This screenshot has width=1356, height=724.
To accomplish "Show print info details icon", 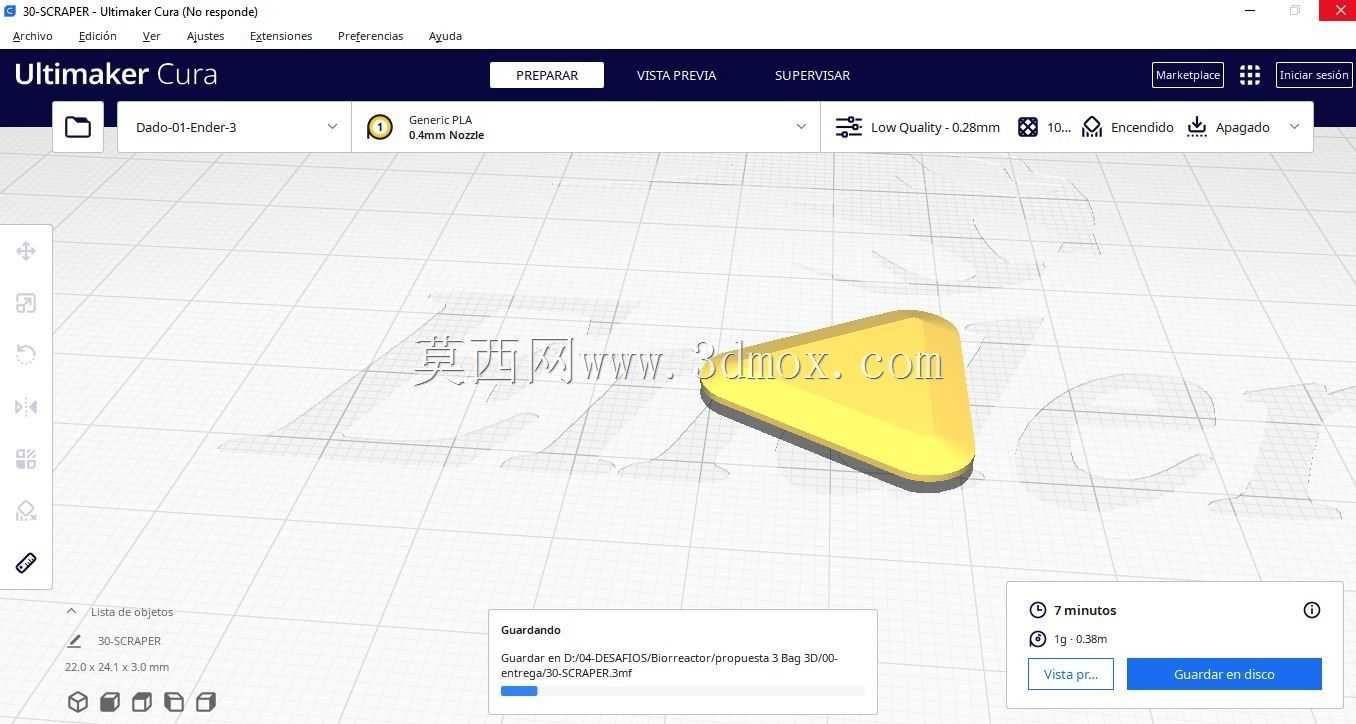I will tap(1312, 610).
